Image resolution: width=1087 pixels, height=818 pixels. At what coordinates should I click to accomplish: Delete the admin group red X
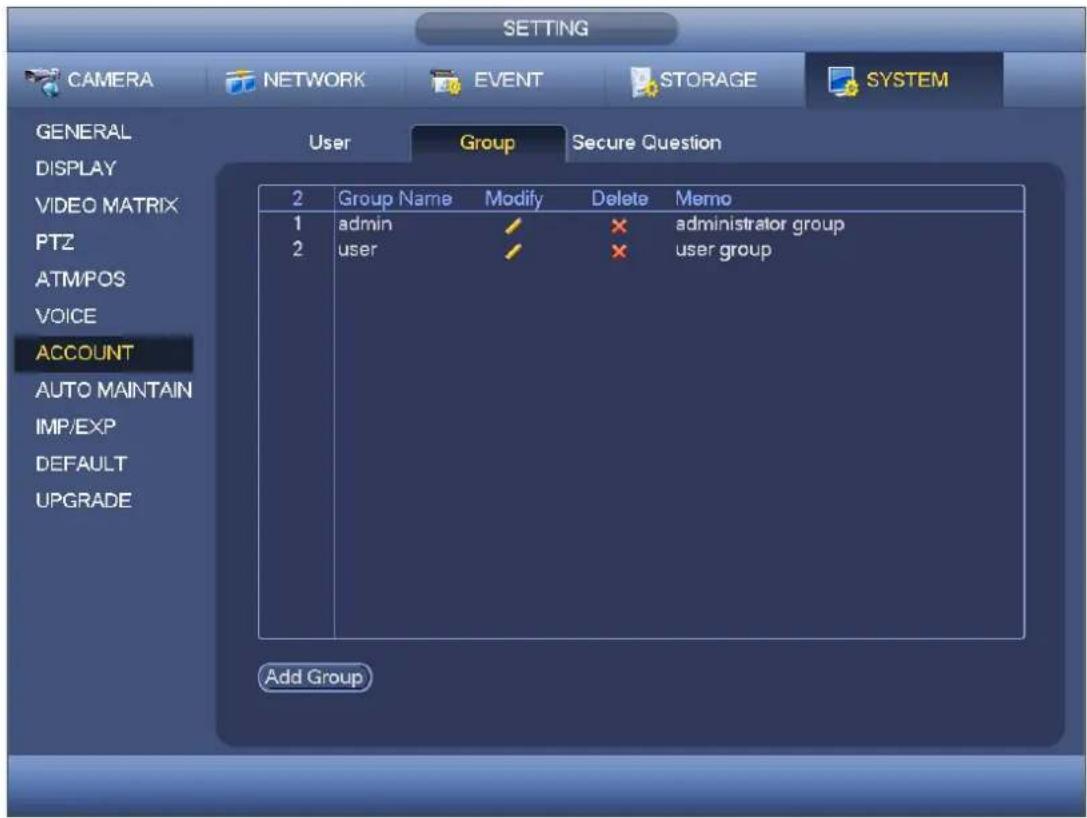[619, 226]
